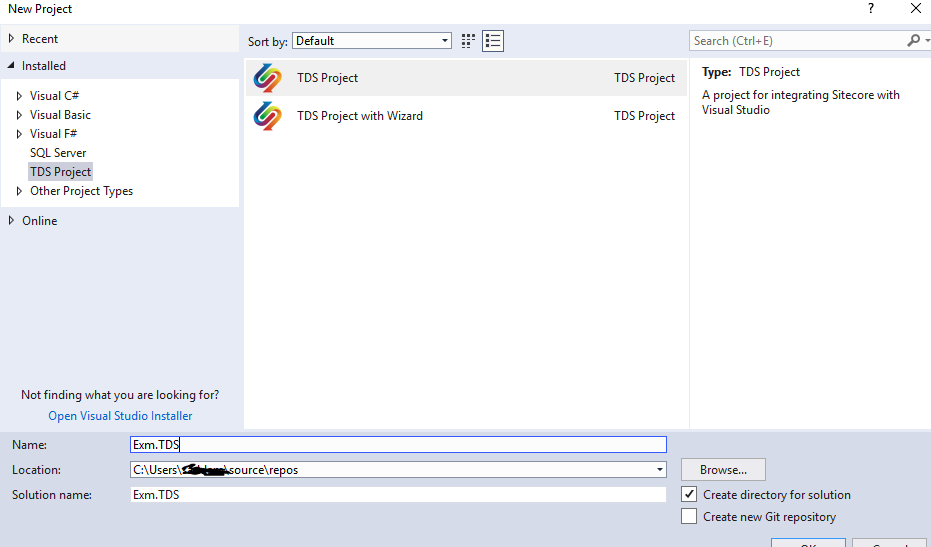Image resolution: width=931 pixels, height=547 pixels.
Task: Click the Online section label
Action: click(x=40, y=220)
